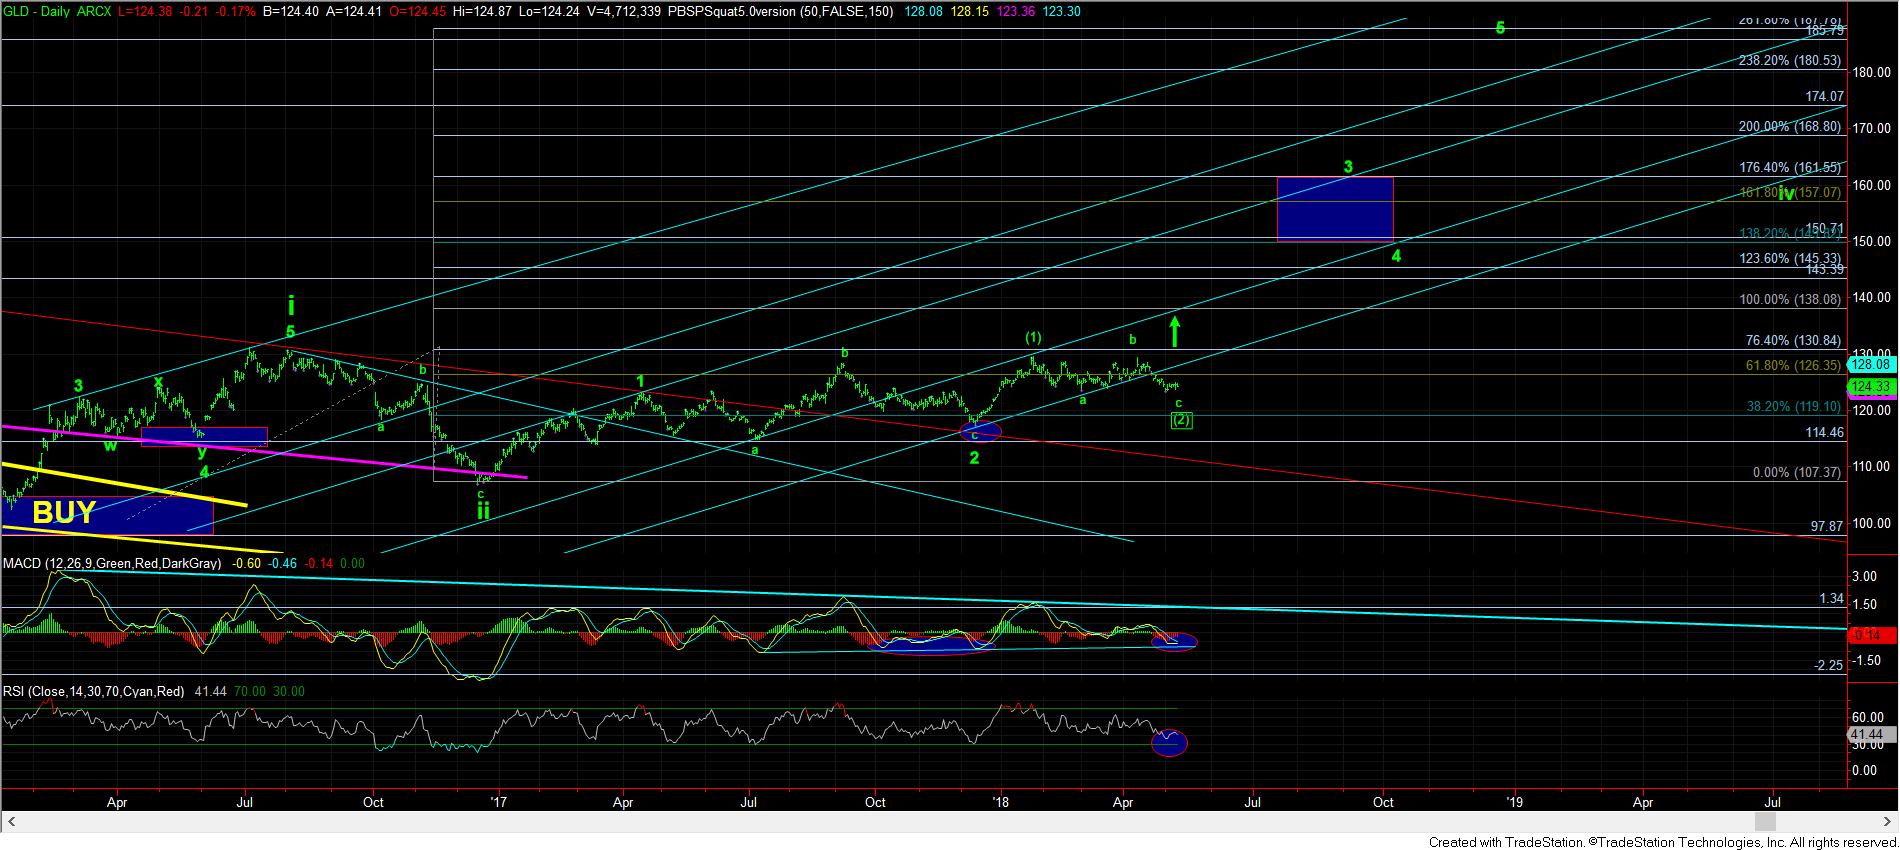1900x850 pixels.
Task: Click the blue ellipse on the RSI panel
Action: (x=1169, y=742)
